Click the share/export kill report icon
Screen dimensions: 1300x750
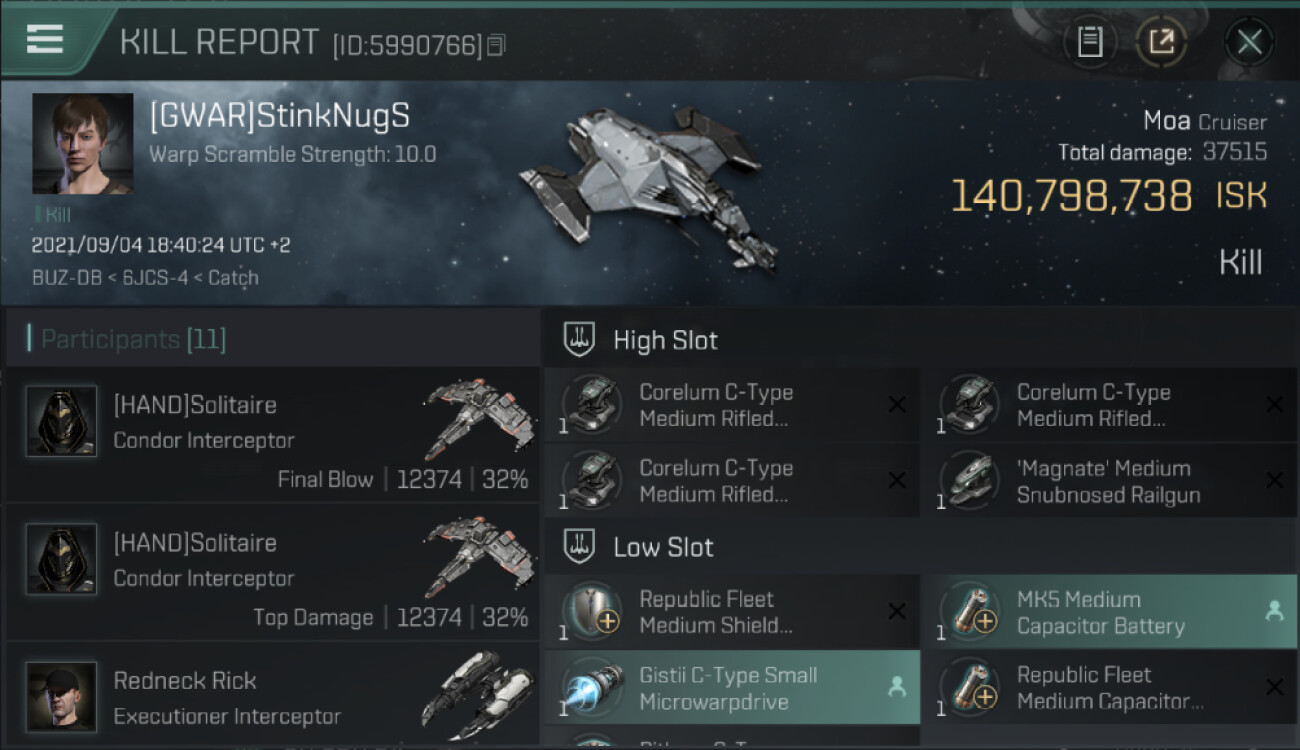[x=1161, y=42]
